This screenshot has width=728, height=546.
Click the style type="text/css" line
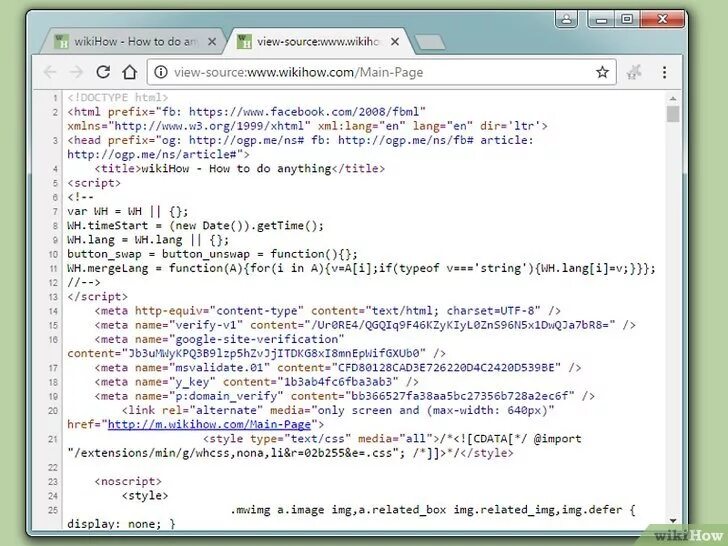point(324,446)
